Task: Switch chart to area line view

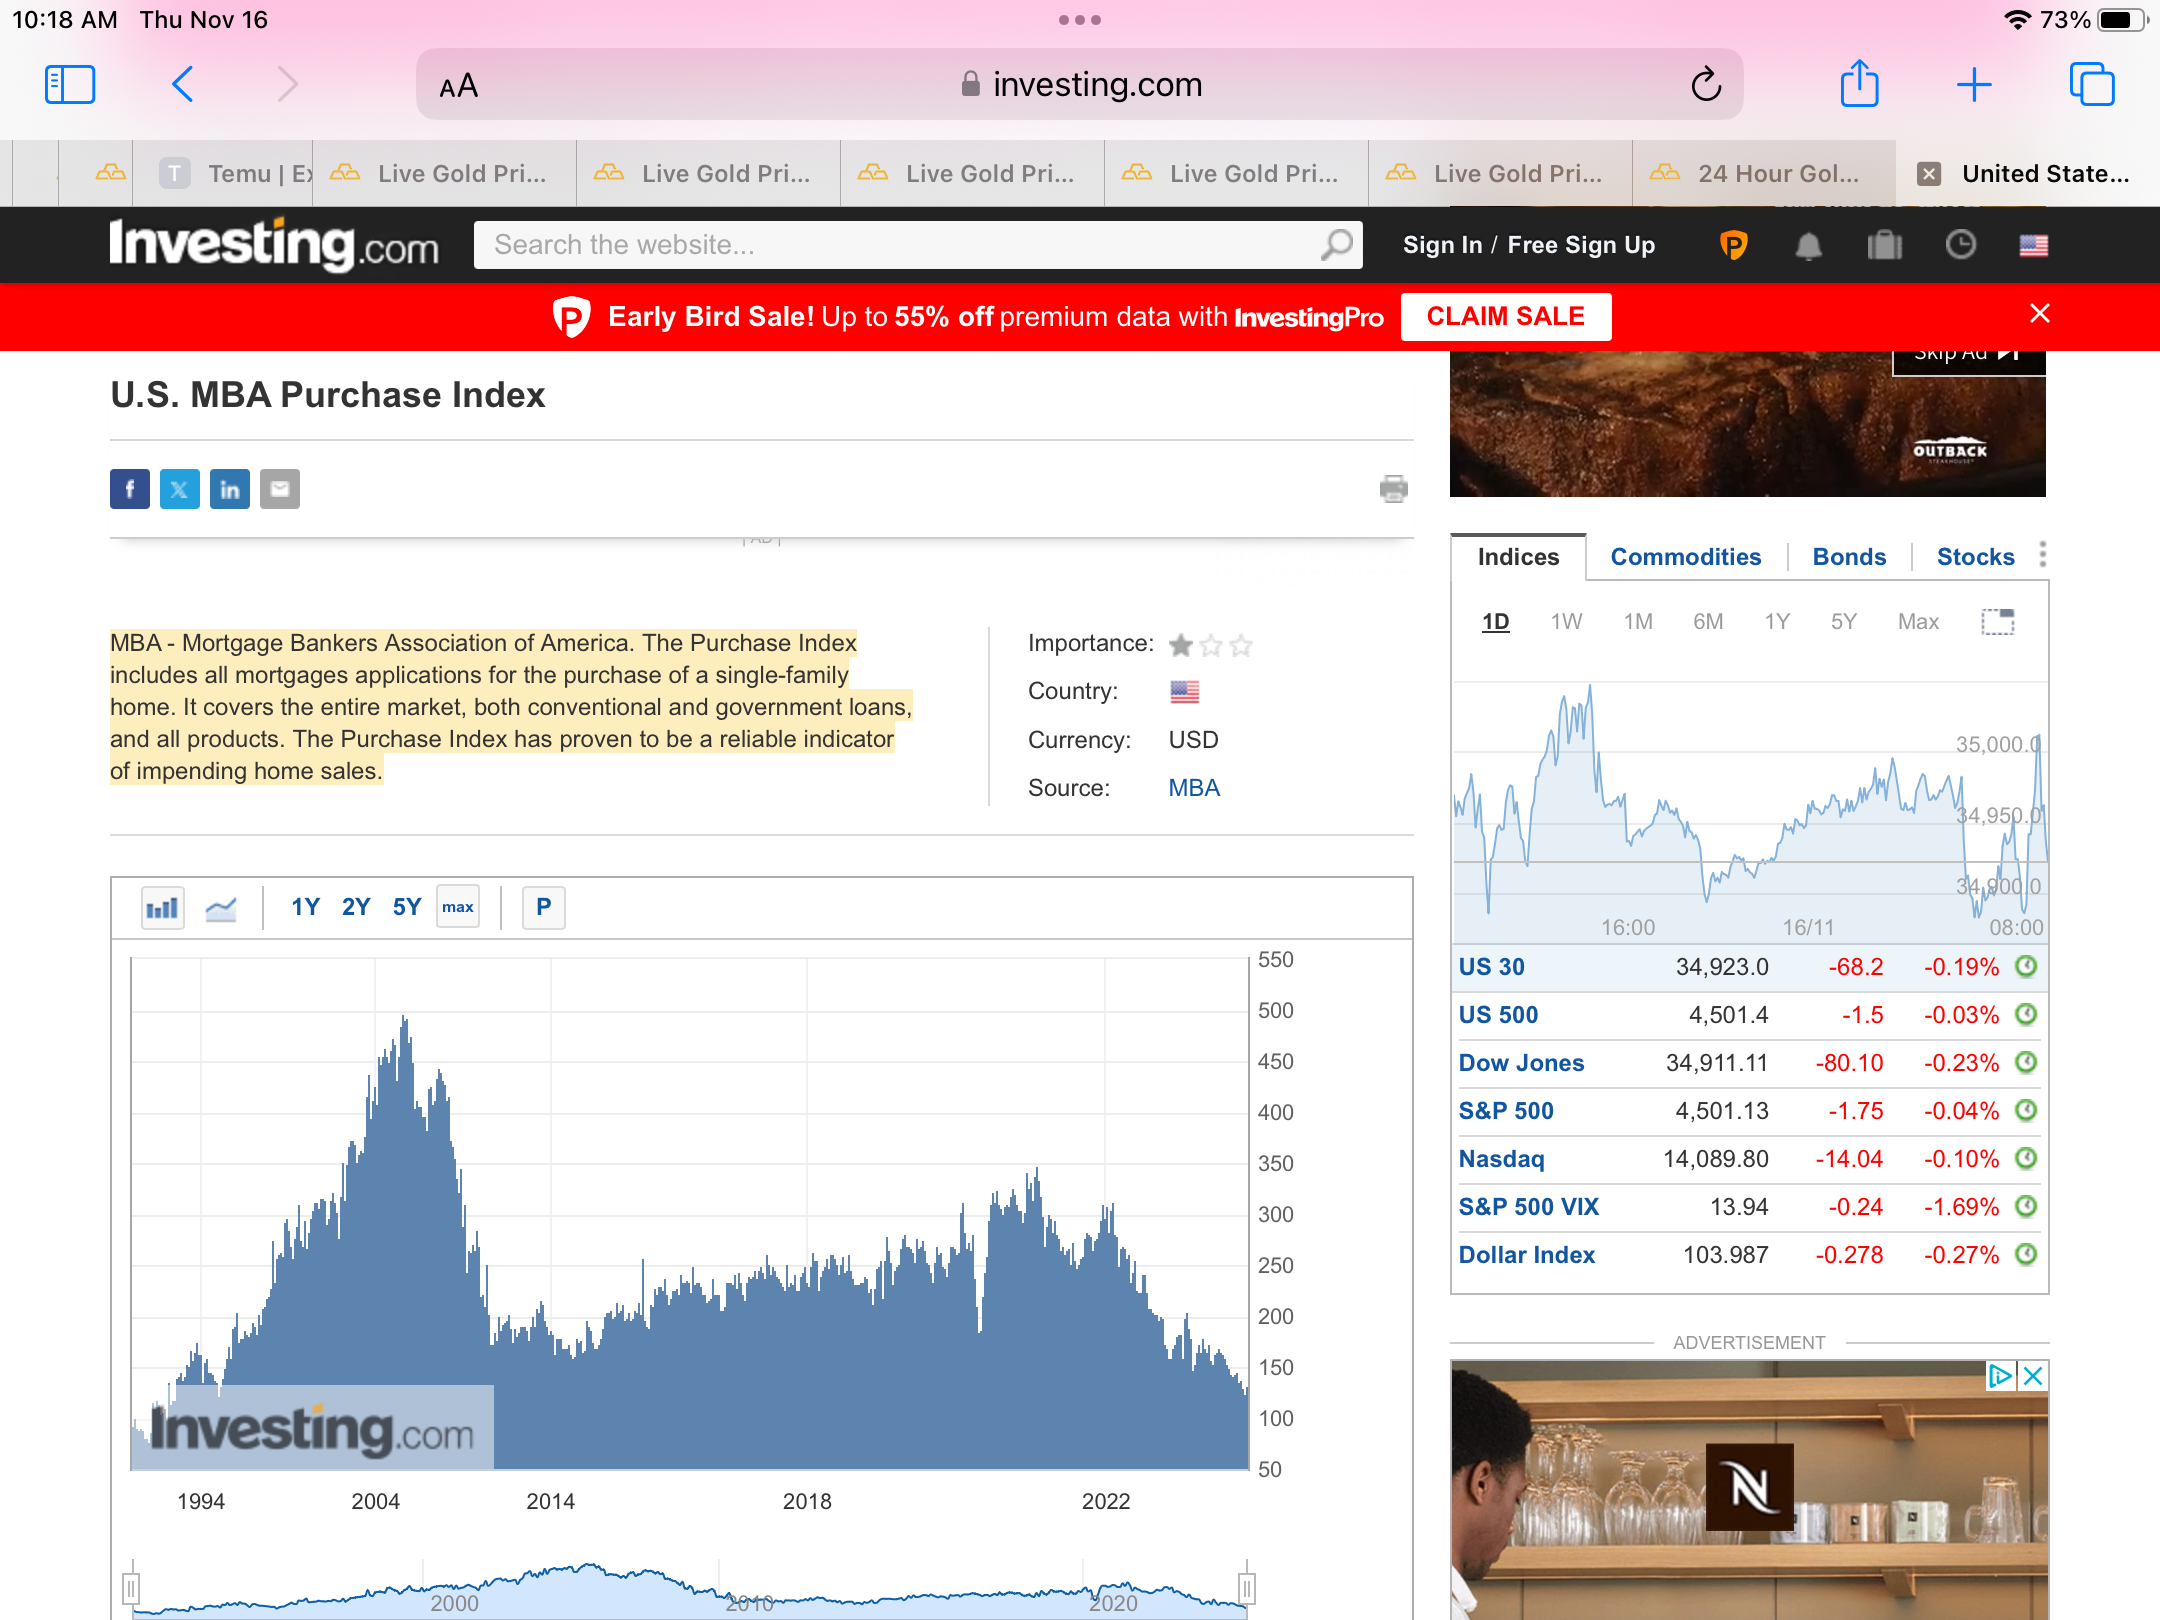Action: [220, 908]
